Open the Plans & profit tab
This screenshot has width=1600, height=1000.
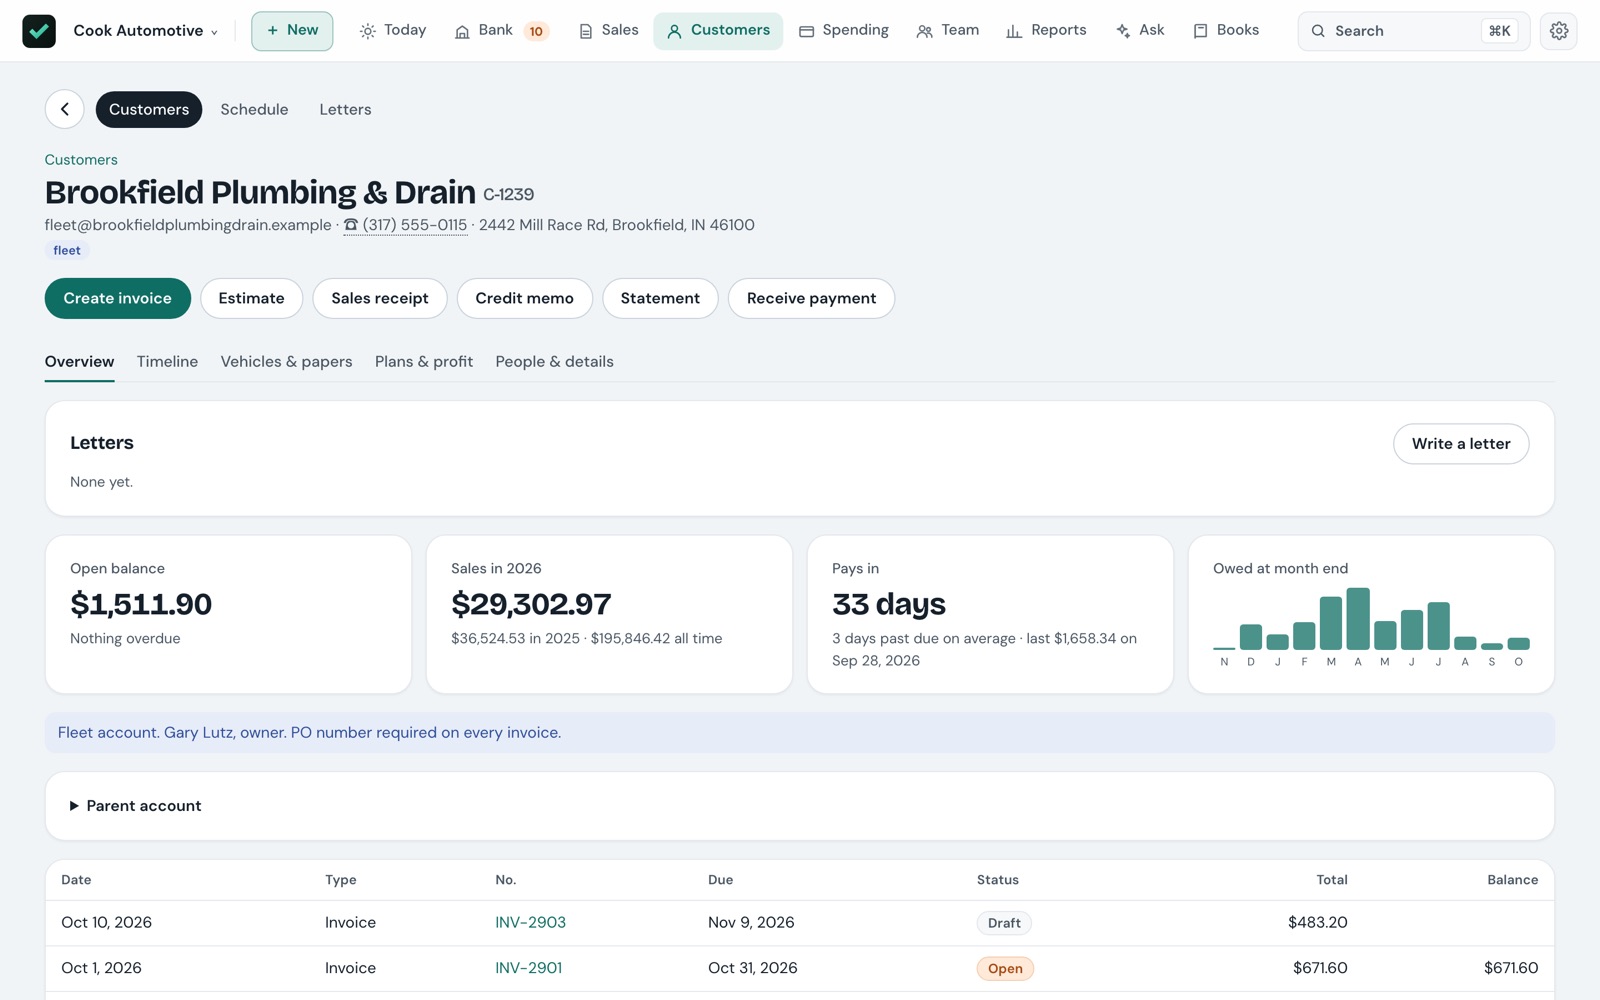(x=424, y=362)
